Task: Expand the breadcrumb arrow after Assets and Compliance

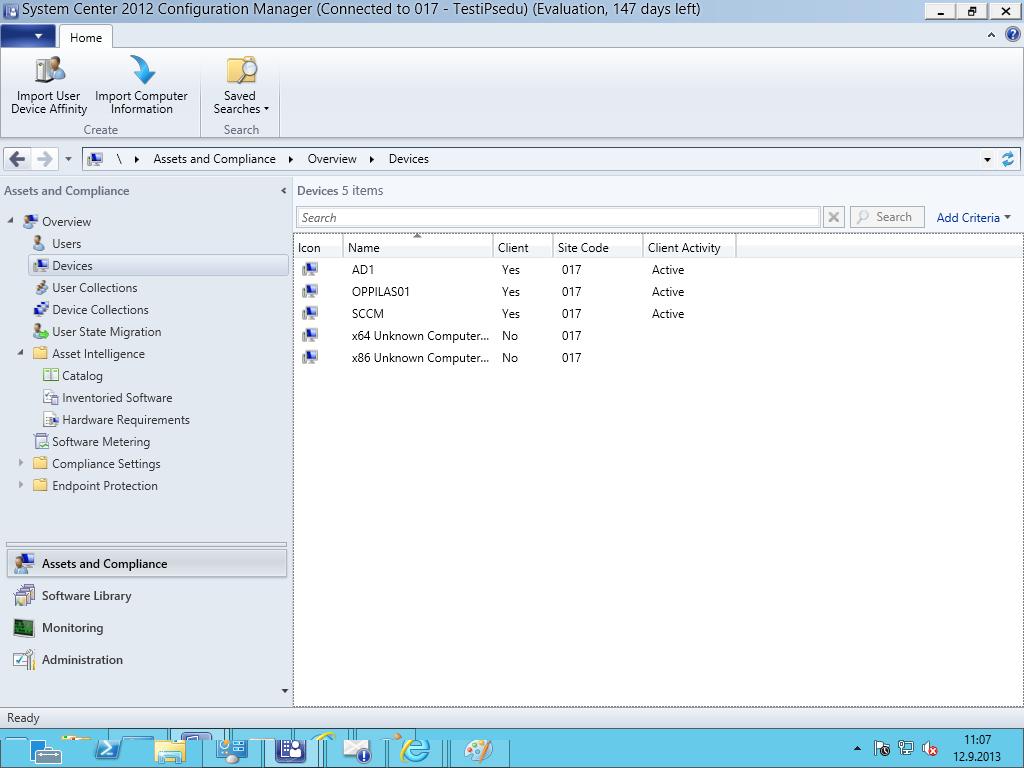Action: pyautogui.click(x=291, y=159)
